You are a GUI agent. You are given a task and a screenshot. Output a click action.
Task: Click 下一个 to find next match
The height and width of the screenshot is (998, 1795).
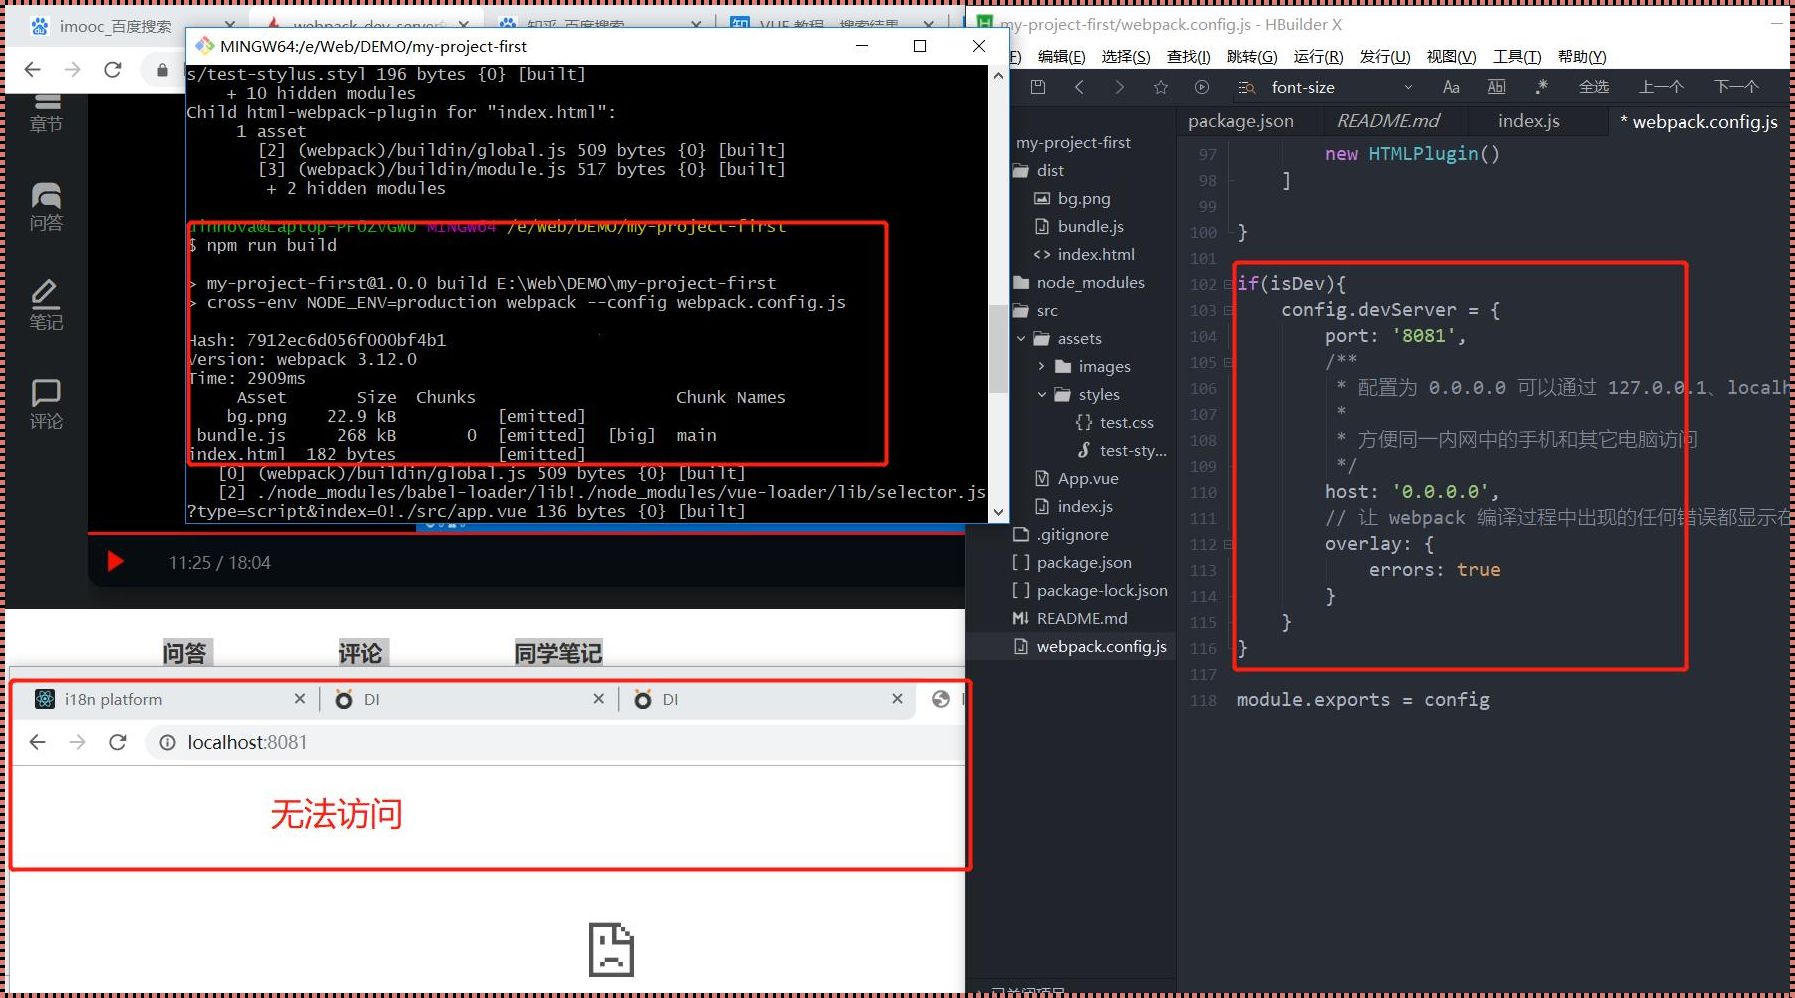(x=1736, y=87)
